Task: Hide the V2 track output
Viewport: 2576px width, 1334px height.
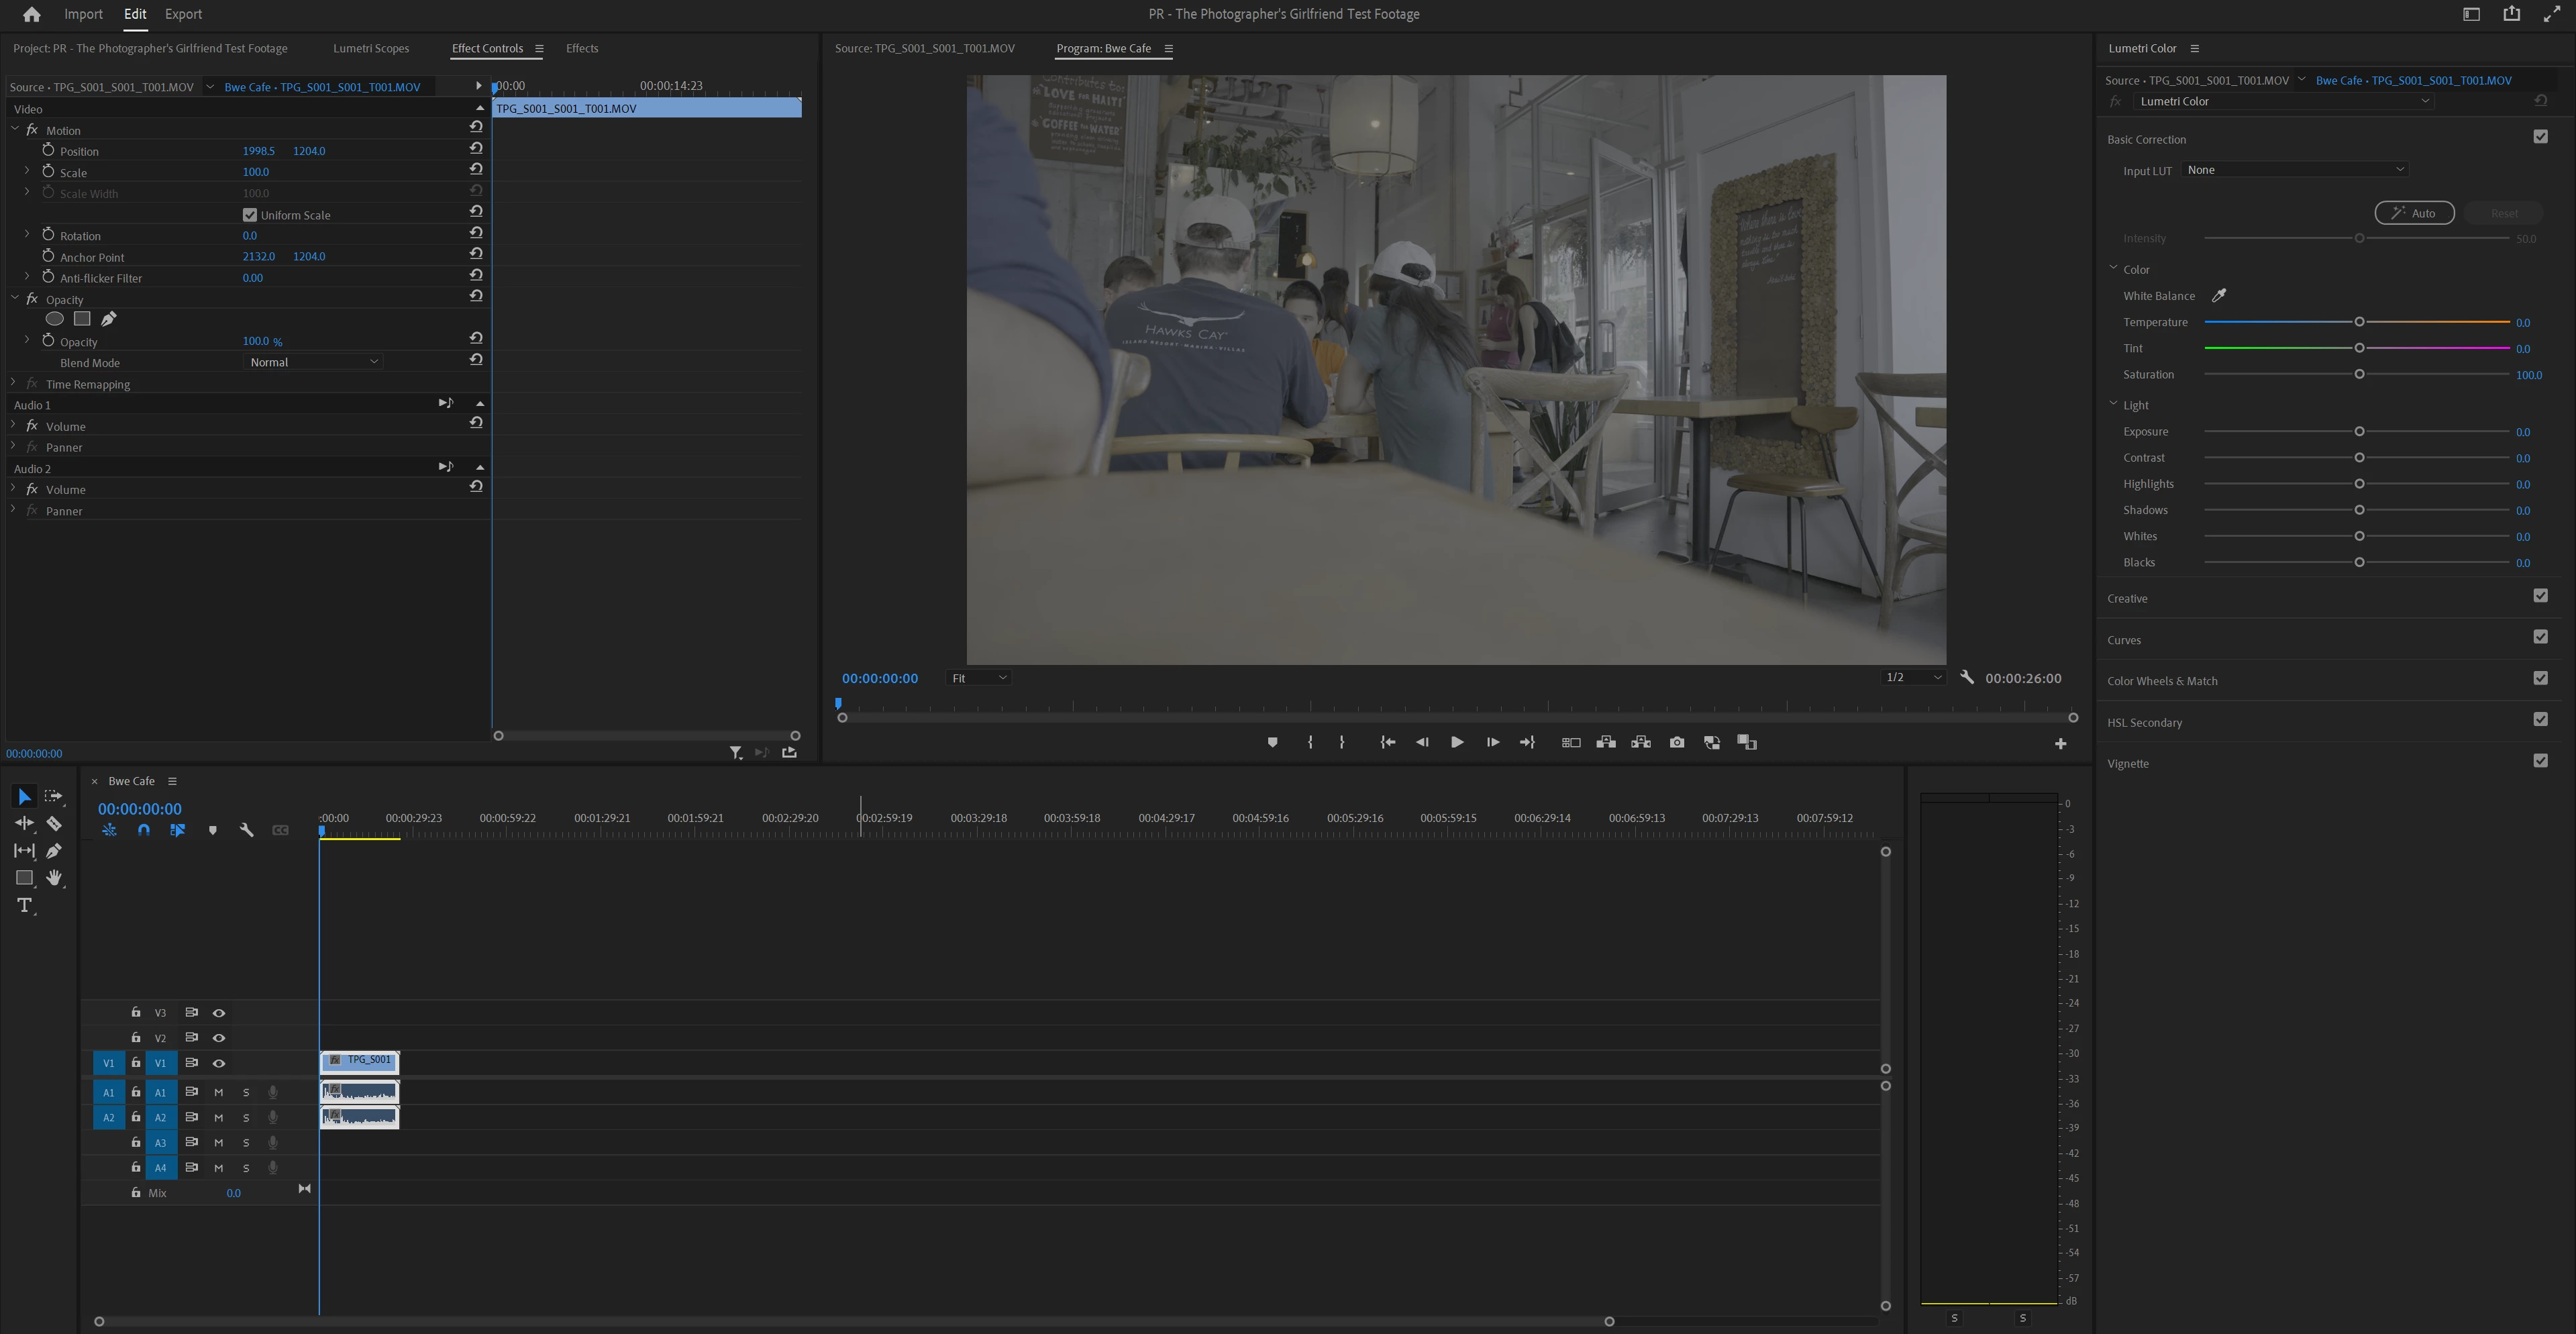Action: [219, 1038]
